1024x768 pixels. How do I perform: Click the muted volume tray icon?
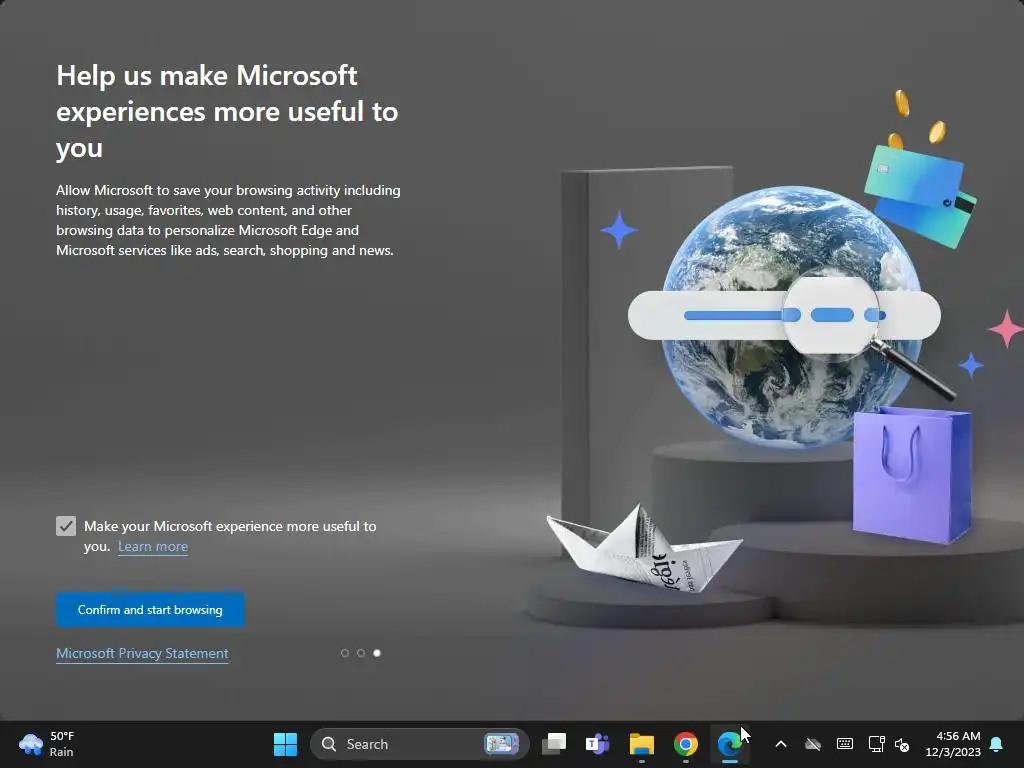tap(902, 744)
